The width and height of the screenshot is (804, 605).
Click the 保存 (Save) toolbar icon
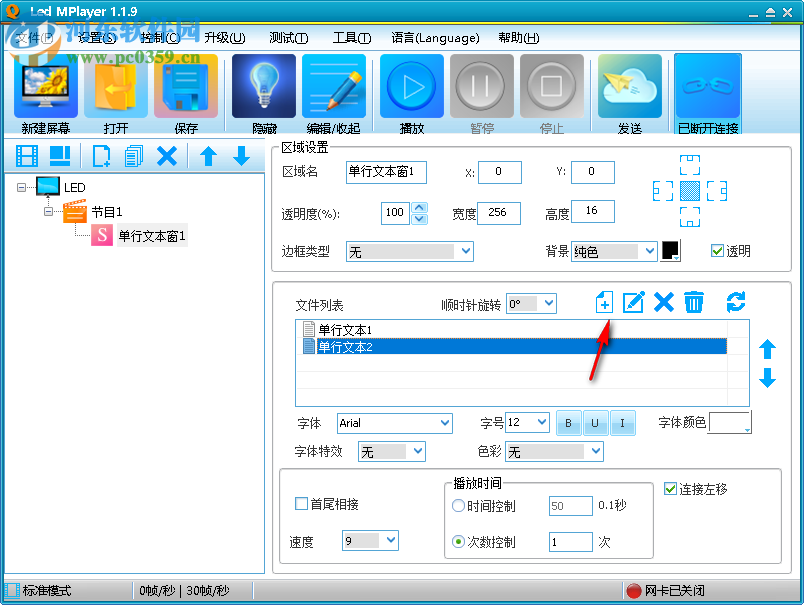coord(187,88)
